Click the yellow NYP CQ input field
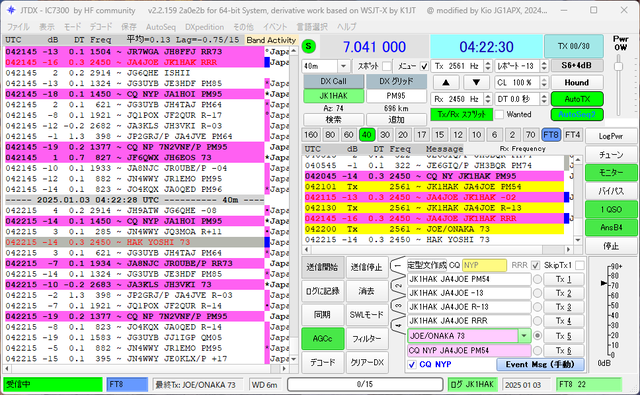Screen dimensions: 640x395 (484, 265)
